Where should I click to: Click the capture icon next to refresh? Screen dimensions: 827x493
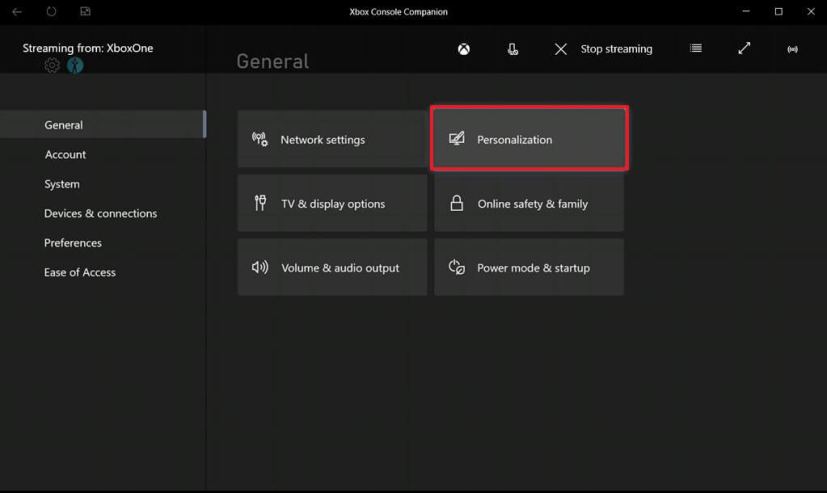click(85, 11)
